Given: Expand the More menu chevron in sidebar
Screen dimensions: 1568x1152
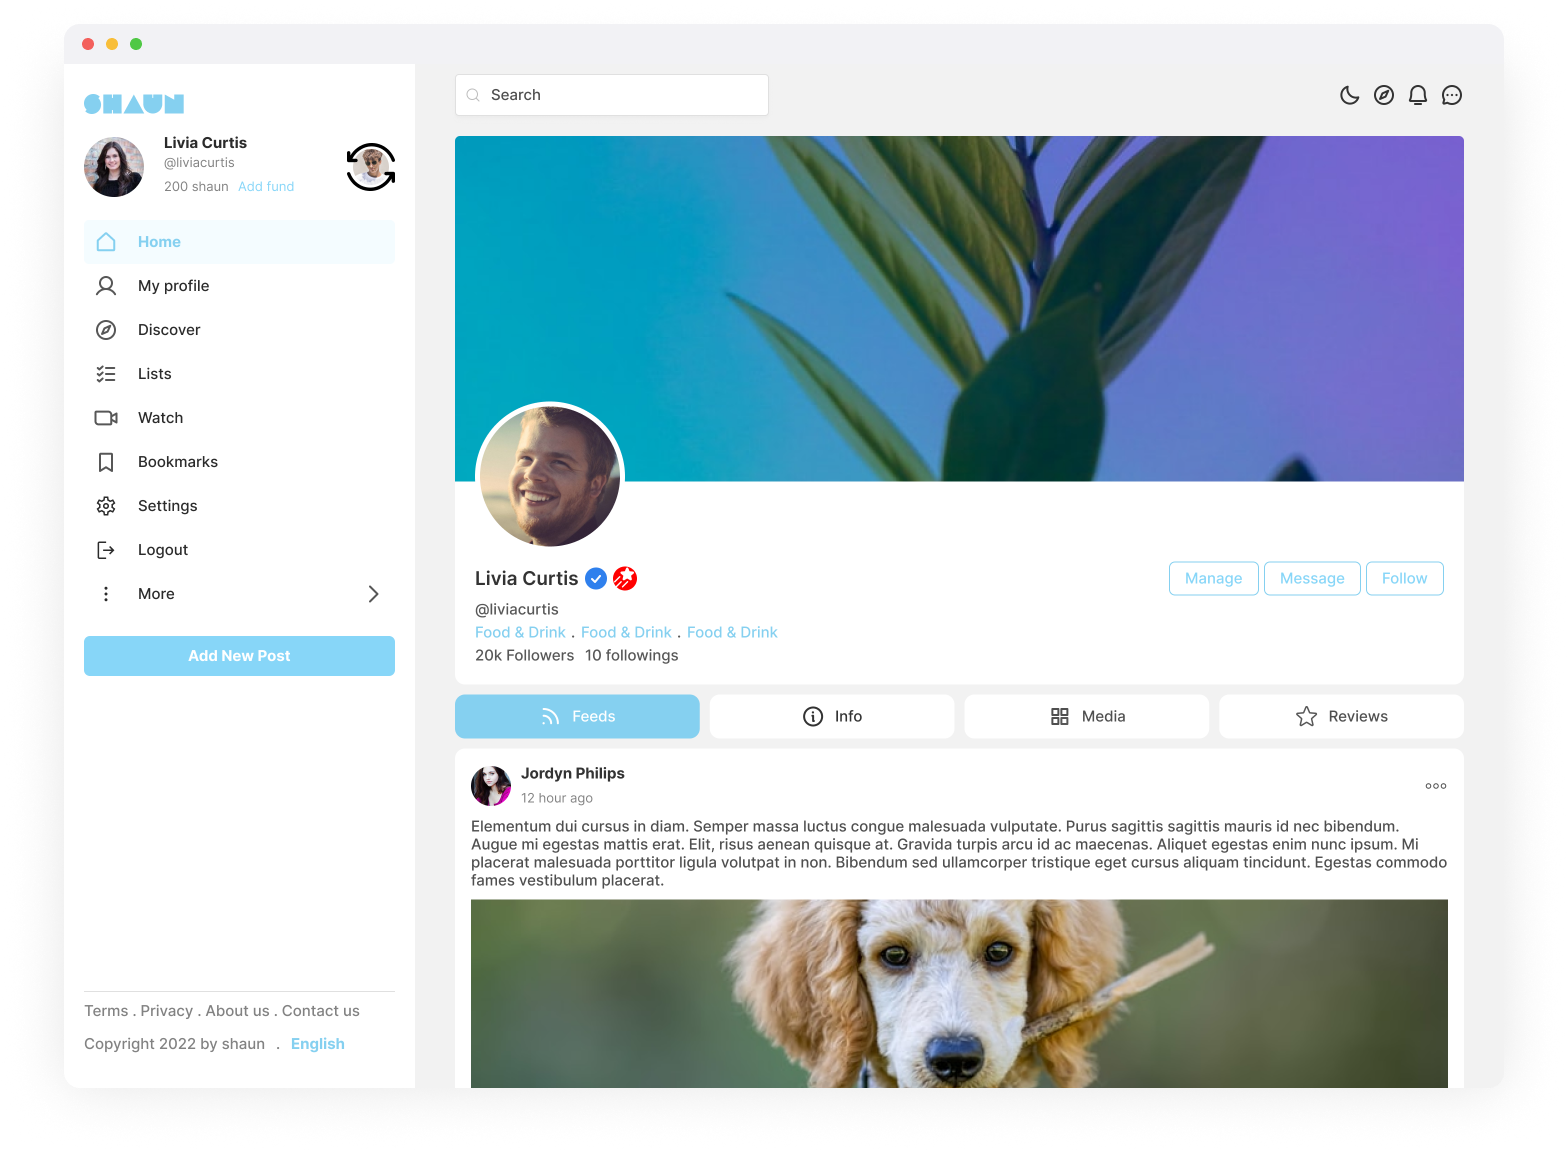Looking at the screenshot, I should (x=373, y=594).
